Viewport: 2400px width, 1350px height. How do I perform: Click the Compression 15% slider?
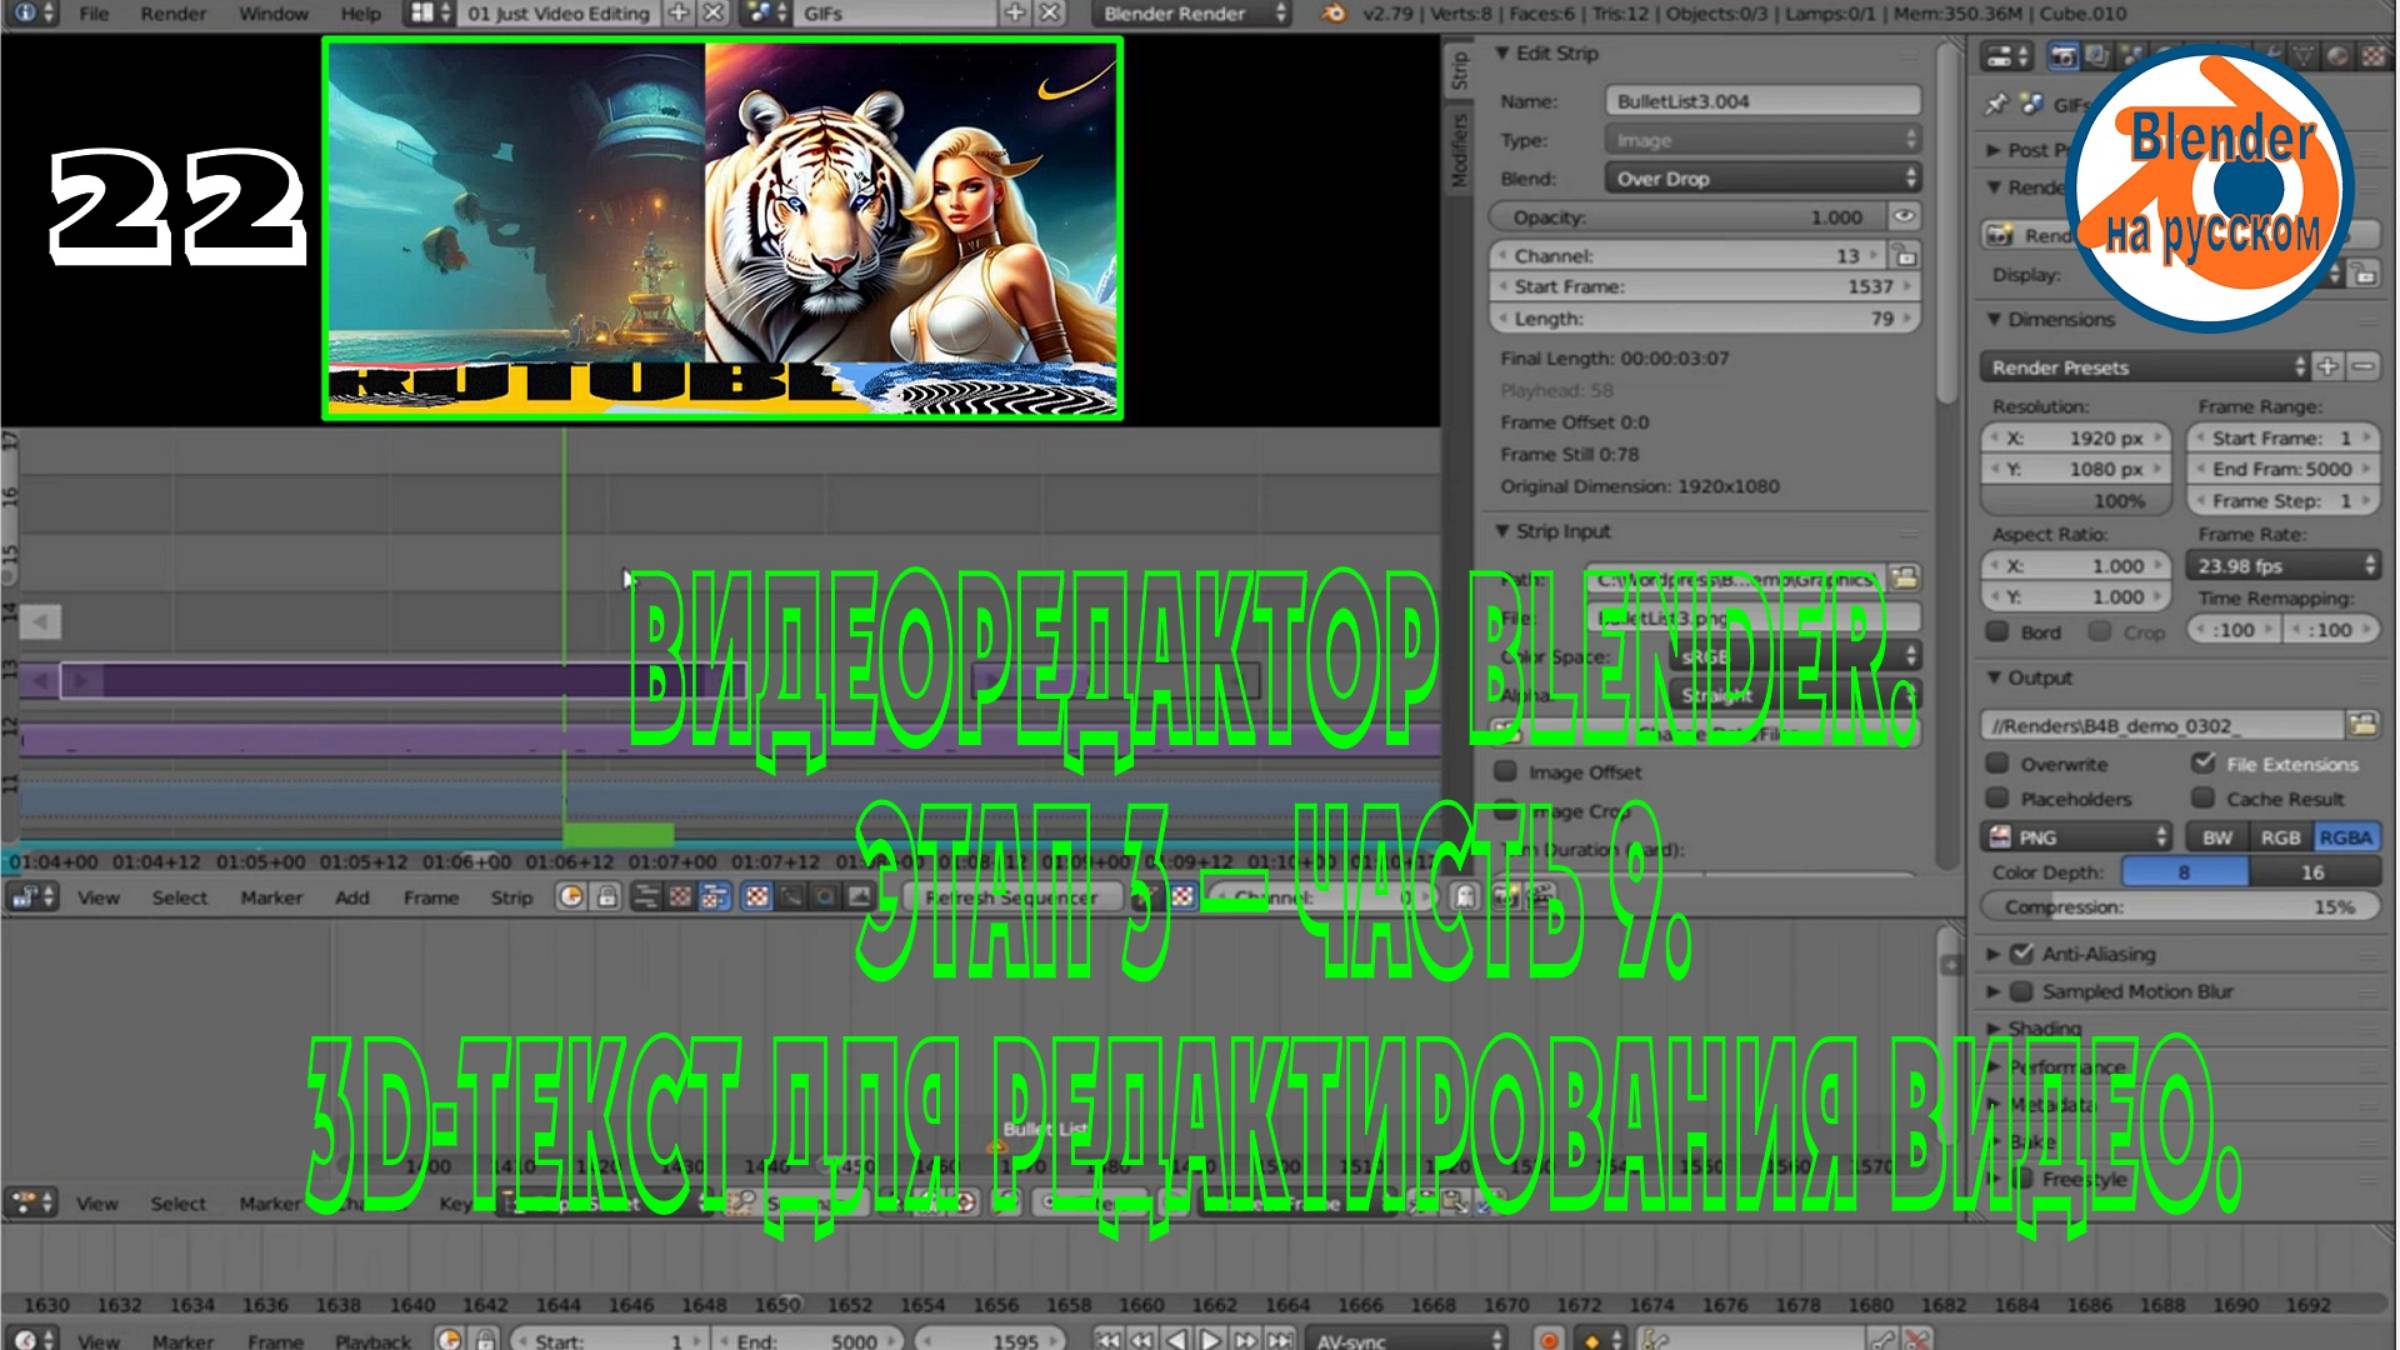pyautogui.click(x=2180, y=907)
